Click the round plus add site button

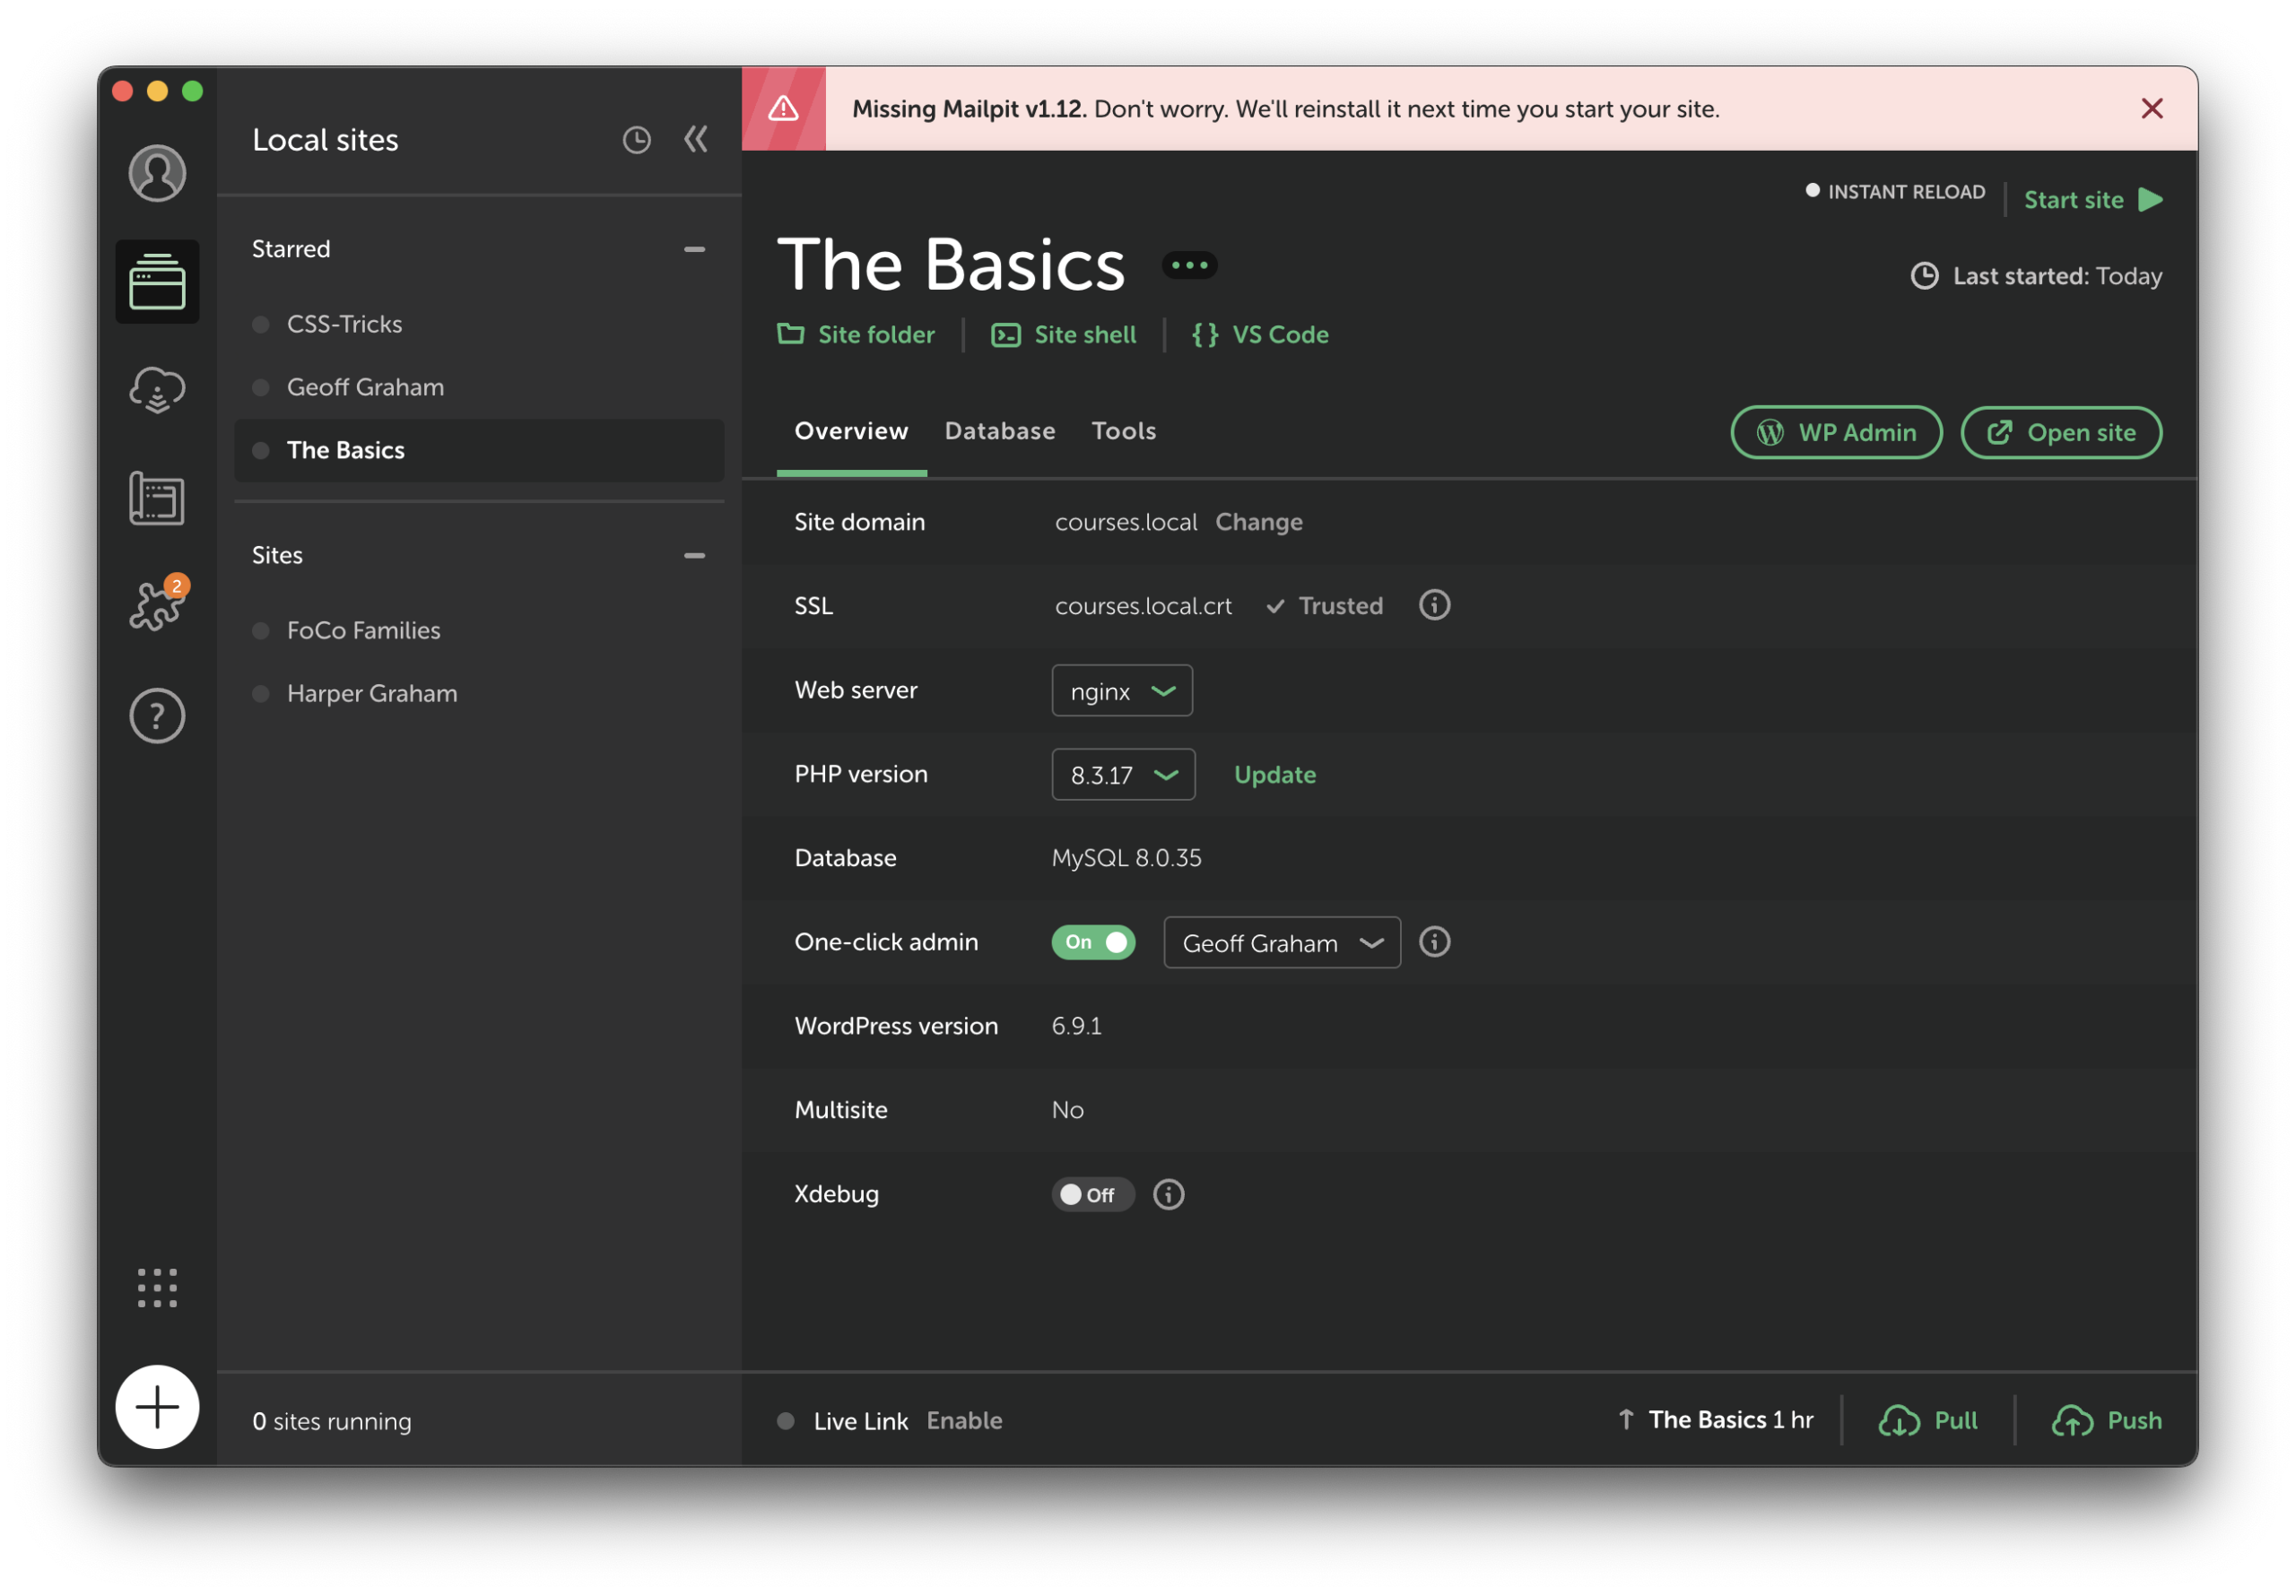click(x=157, y=1407)
